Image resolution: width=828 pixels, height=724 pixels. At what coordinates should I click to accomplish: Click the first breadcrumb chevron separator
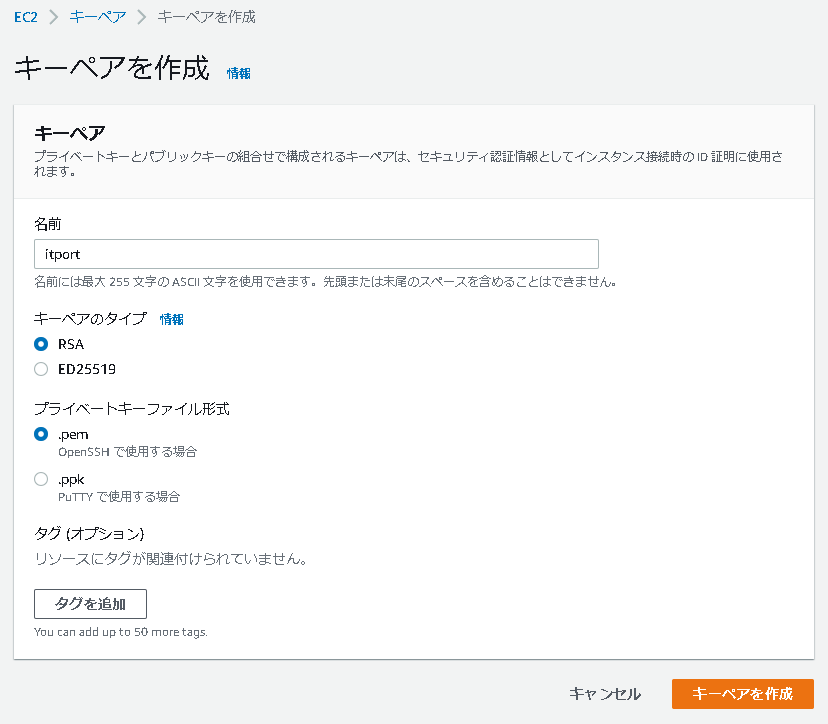53,17
